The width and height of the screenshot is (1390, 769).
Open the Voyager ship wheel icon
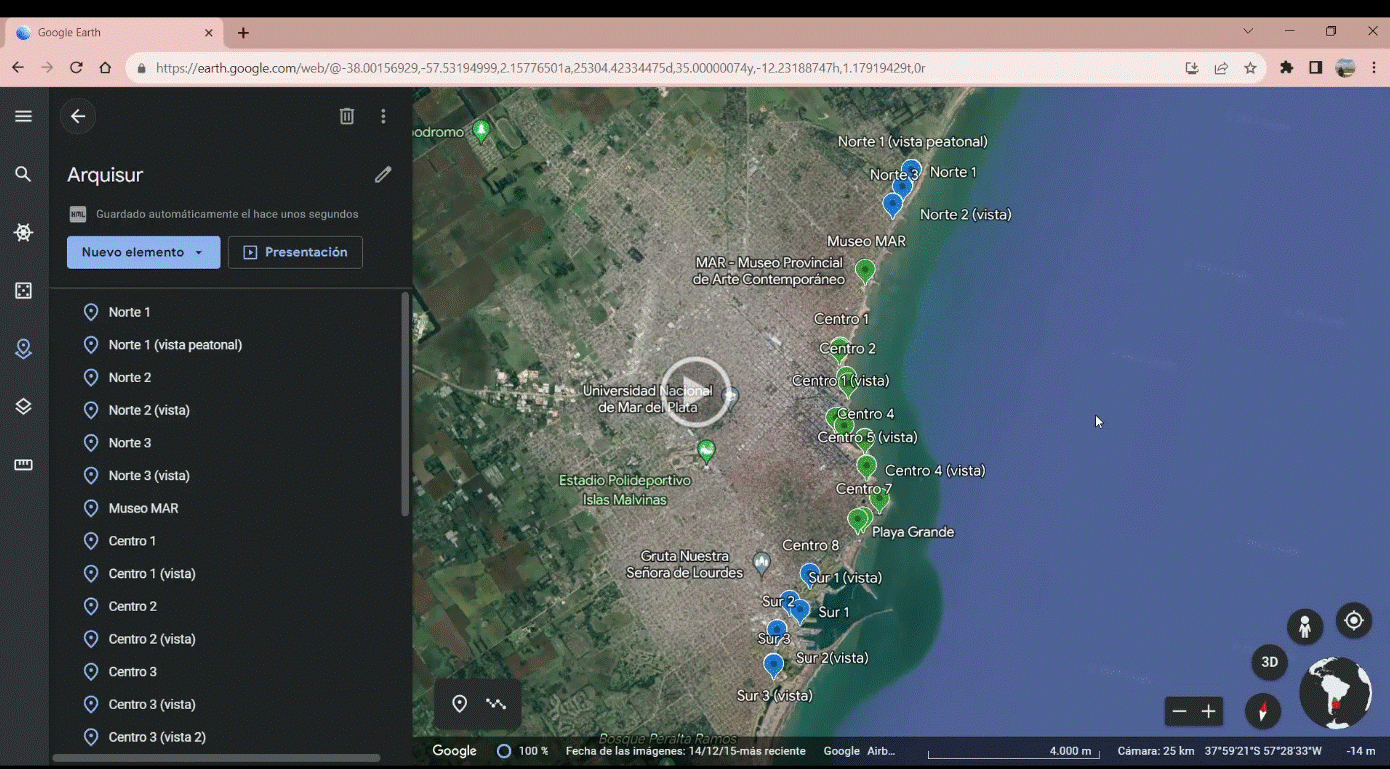(x=23, y=232)
